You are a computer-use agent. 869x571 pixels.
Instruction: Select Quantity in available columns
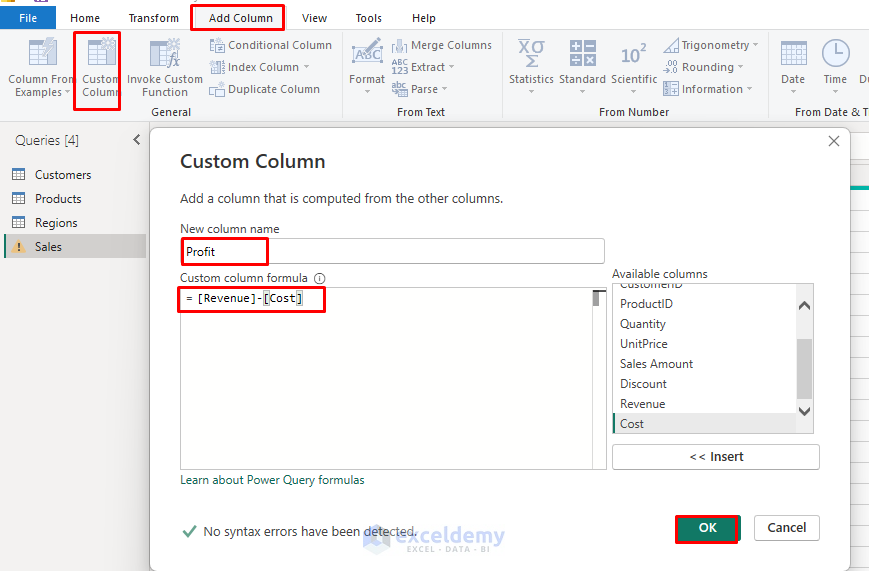click(704, 324)
